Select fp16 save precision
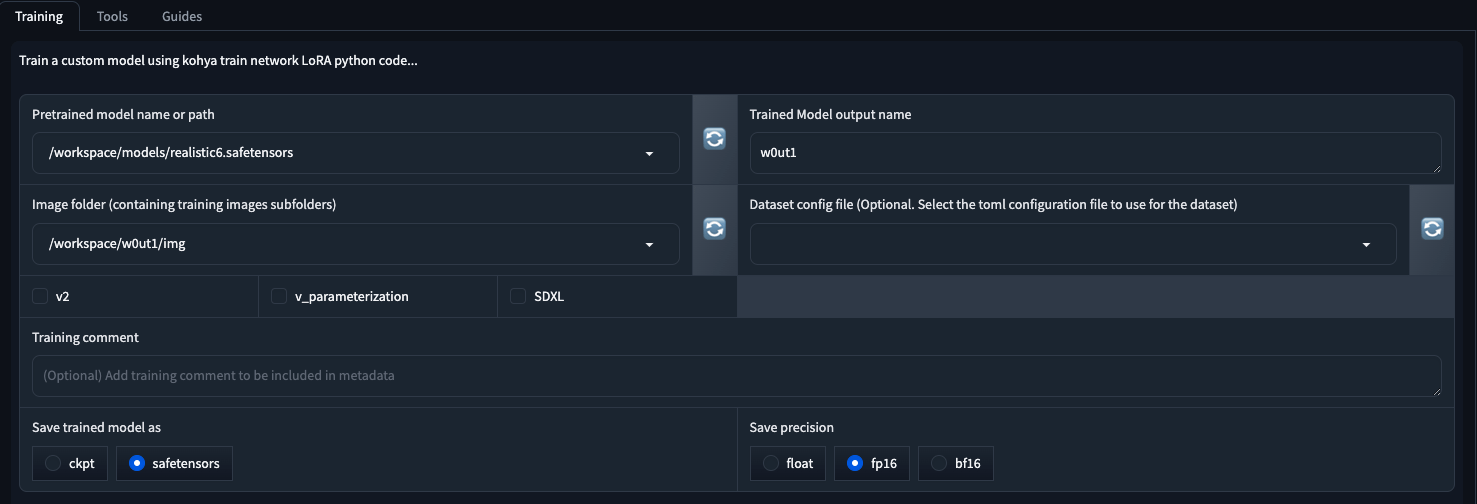This screenshot has width=1477, height=504. tap(854, 464)
